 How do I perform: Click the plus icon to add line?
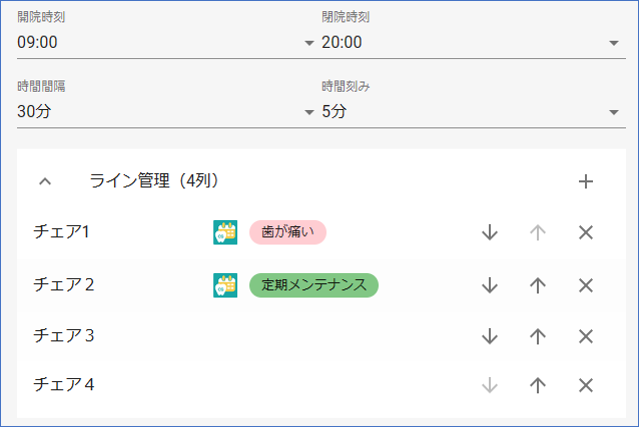586,181
